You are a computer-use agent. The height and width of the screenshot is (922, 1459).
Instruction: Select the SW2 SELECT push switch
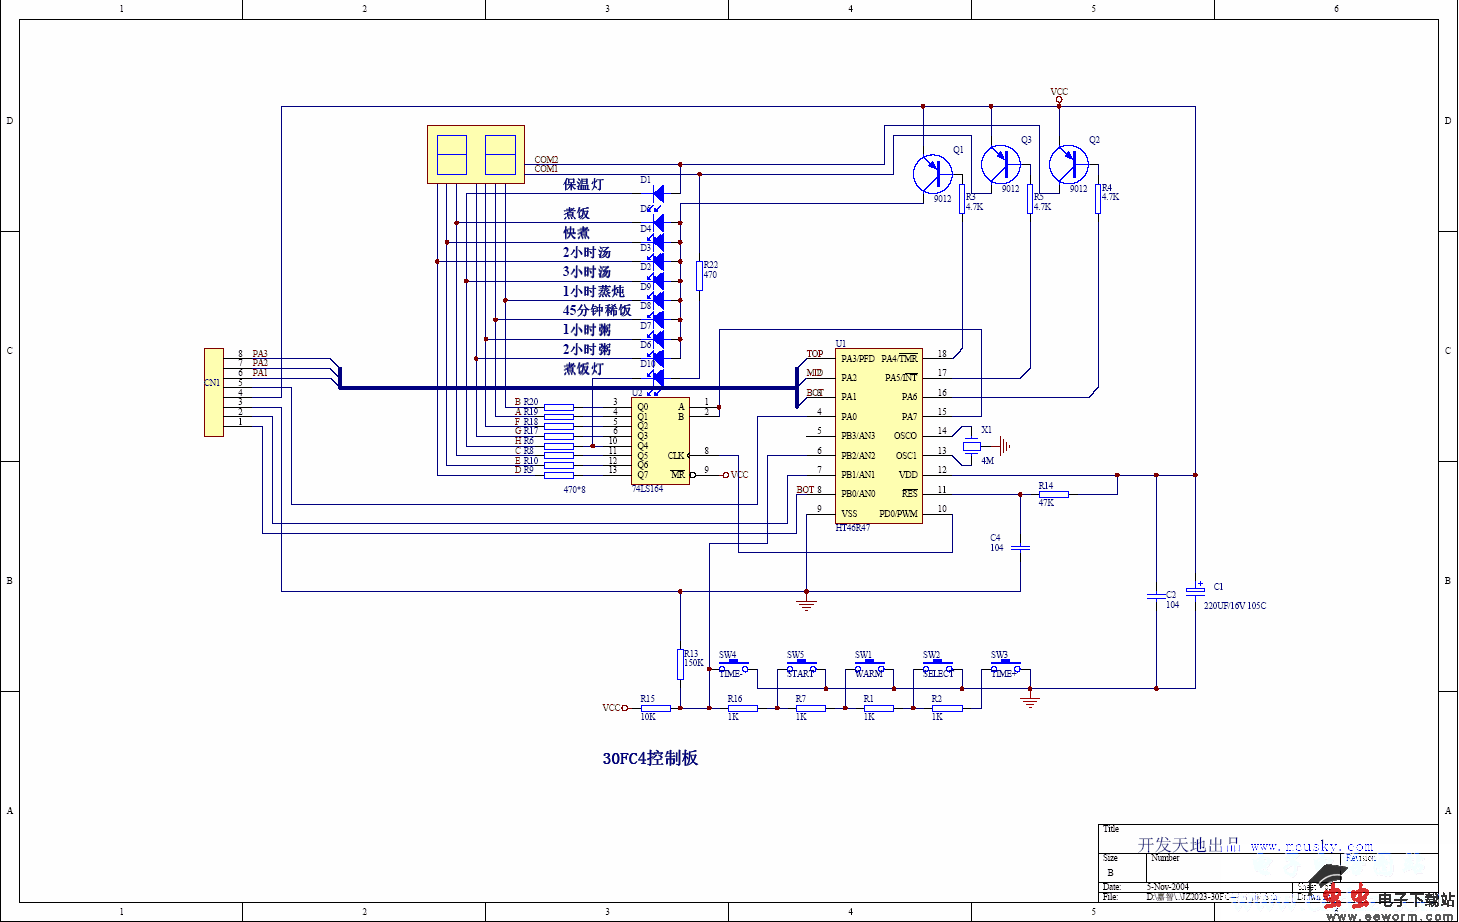[x=937, y=667]
